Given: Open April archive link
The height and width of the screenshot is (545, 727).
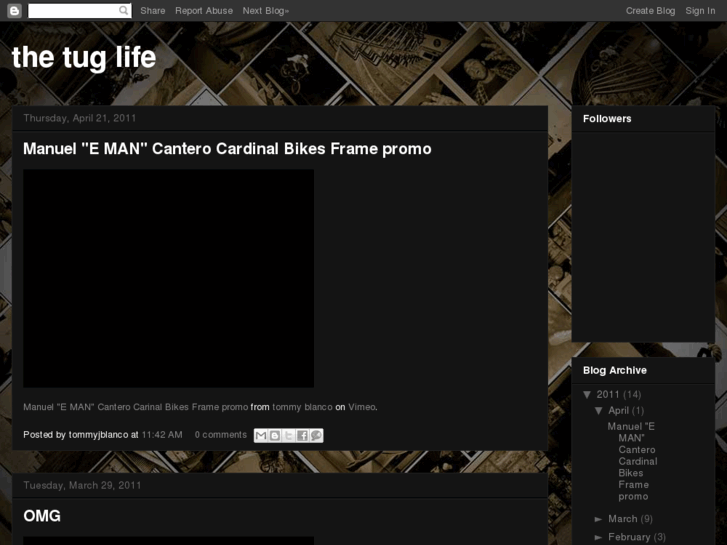Looking at the screenshot, I should pyautogui.click(x=619, y=410).
